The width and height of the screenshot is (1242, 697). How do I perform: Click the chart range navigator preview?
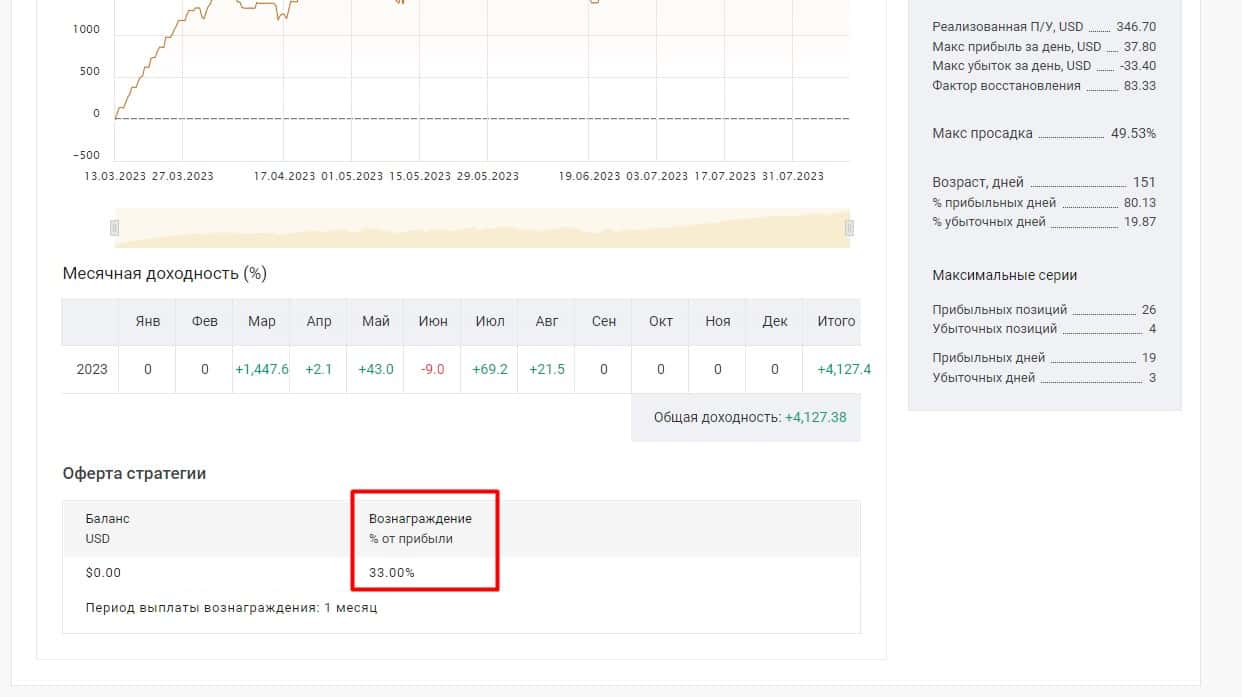click(482, 228)
